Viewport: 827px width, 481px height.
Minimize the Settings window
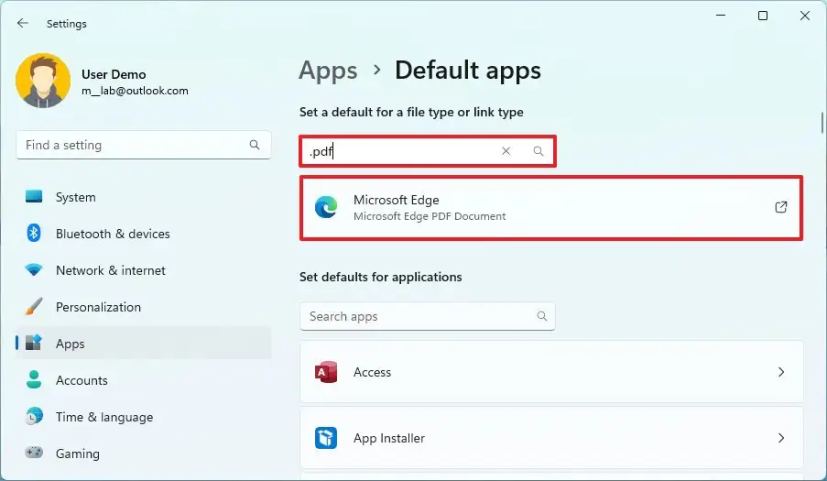(x=720, y=15)
